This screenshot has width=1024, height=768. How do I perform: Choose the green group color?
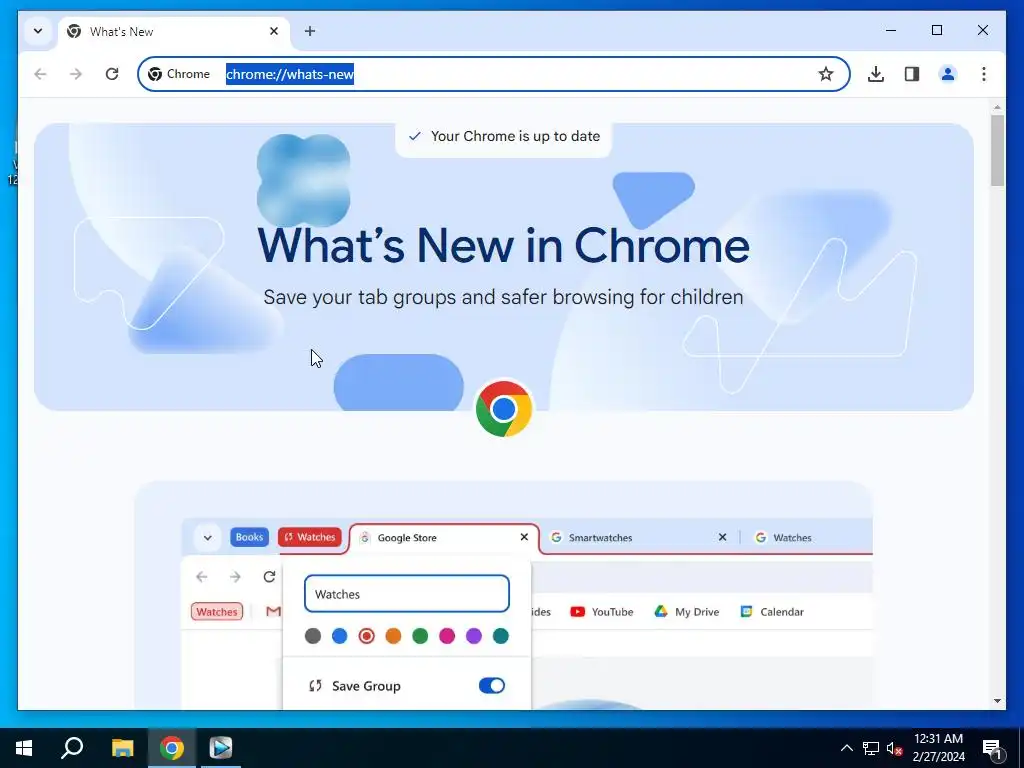click(x=420, y=636)
